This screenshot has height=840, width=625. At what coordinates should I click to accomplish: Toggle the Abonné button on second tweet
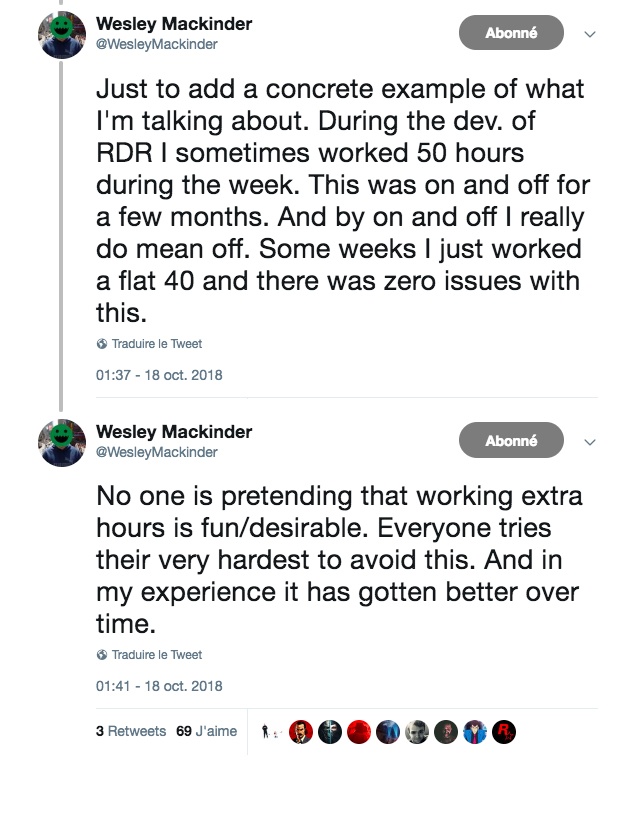511,440
